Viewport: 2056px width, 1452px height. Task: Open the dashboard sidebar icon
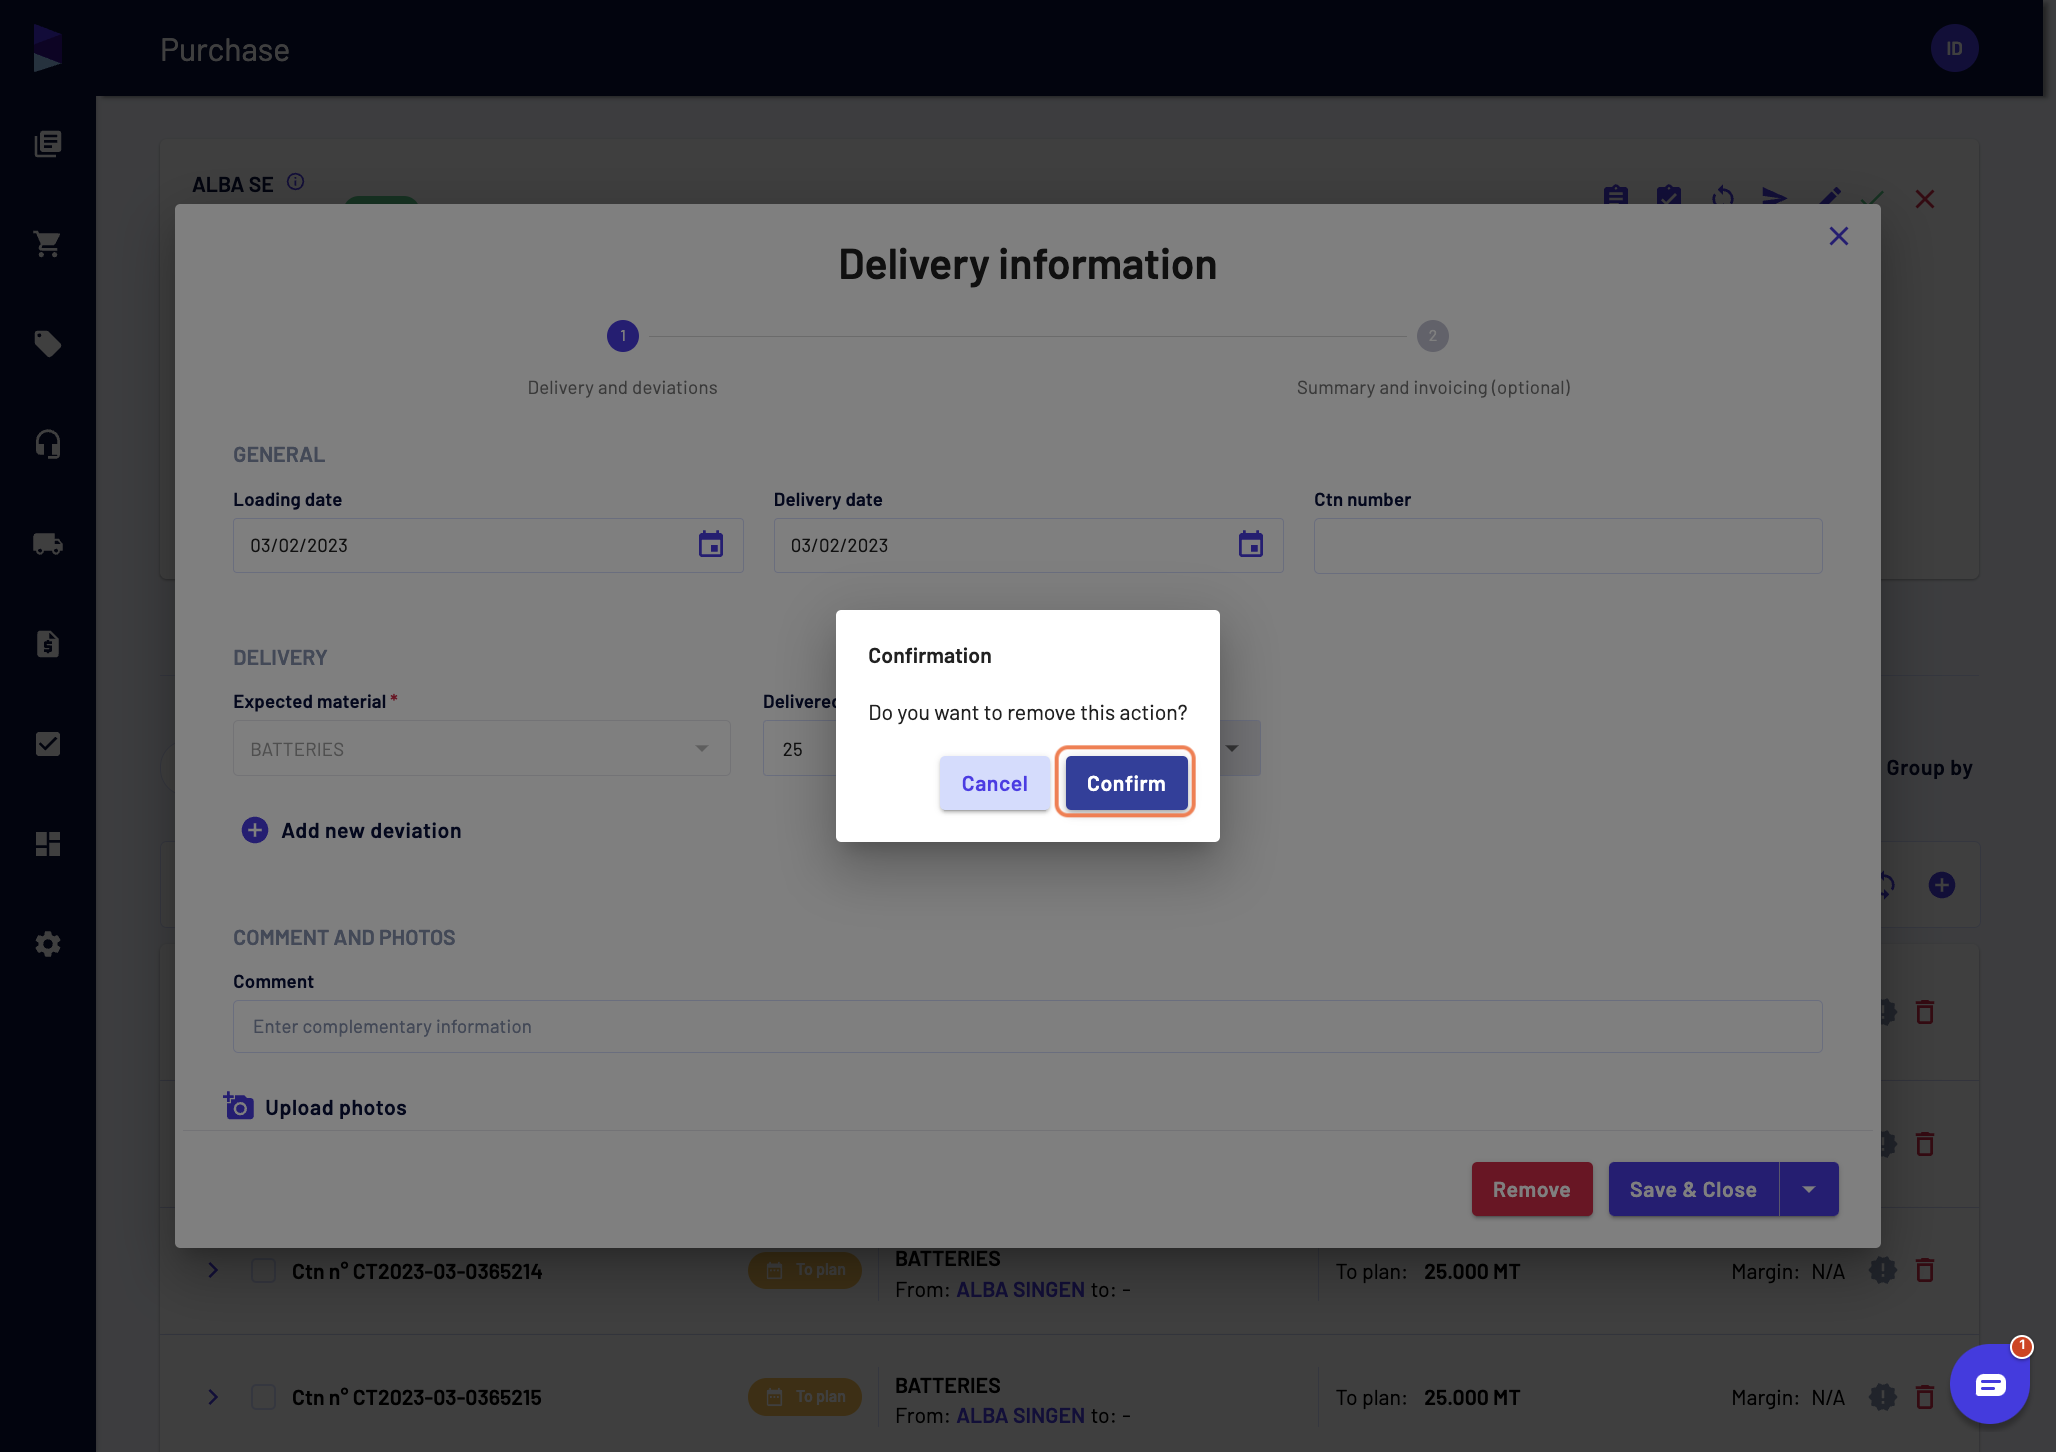coord(47,844)
